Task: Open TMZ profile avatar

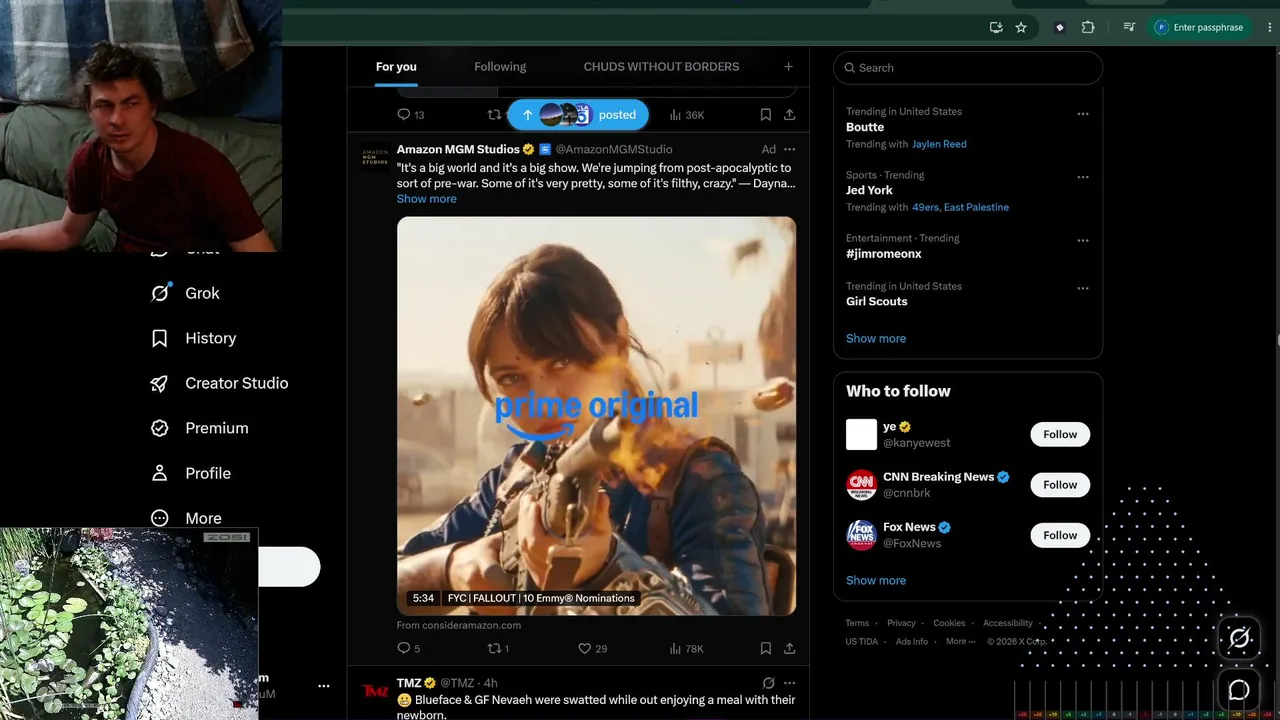Action: (376, 691)
